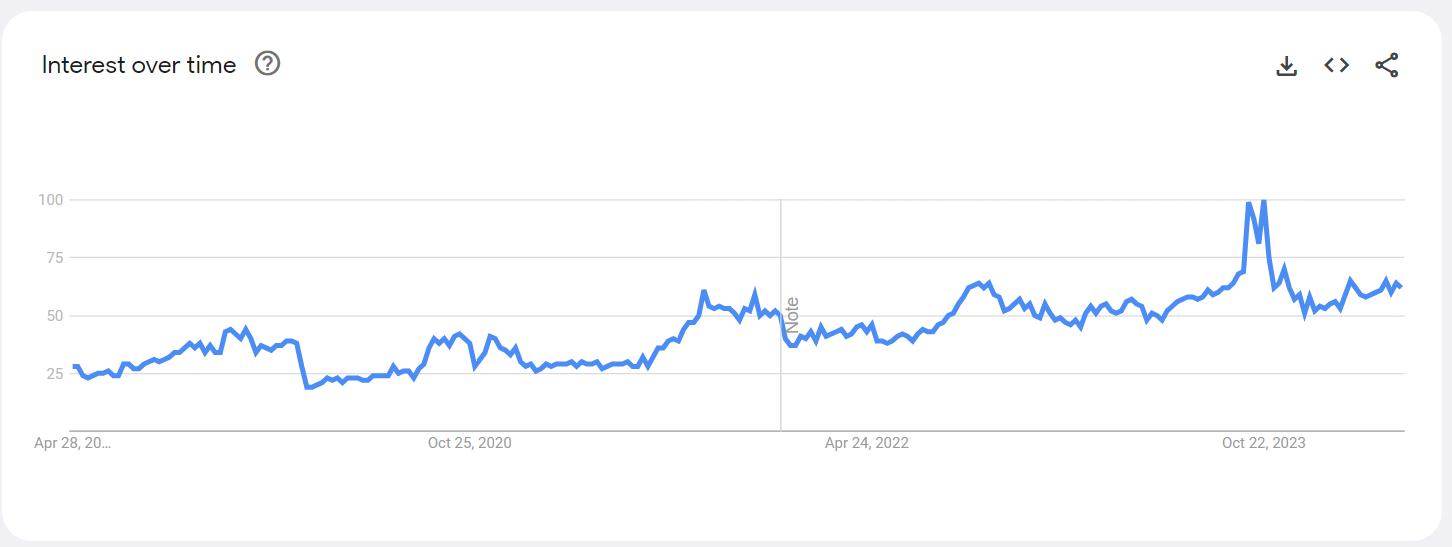Click the rightmost end of the trend line

tap(1400, 287)
